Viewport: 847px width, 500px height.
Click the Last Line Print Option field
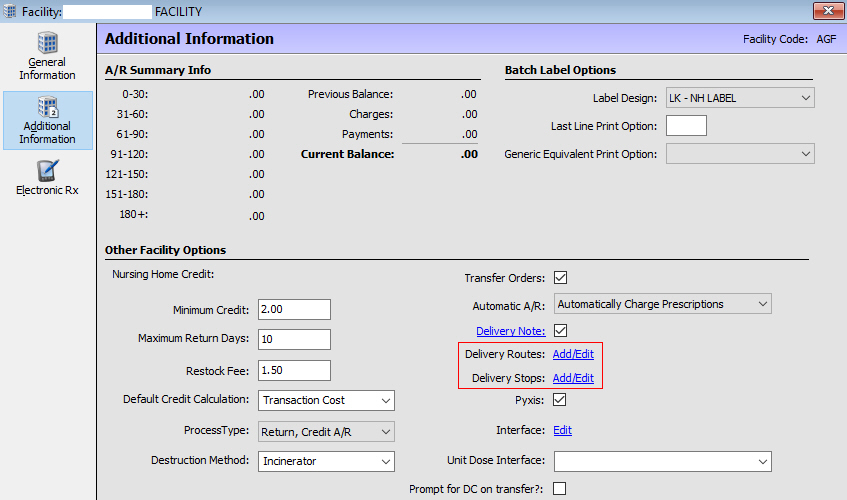tap(686, 126)
